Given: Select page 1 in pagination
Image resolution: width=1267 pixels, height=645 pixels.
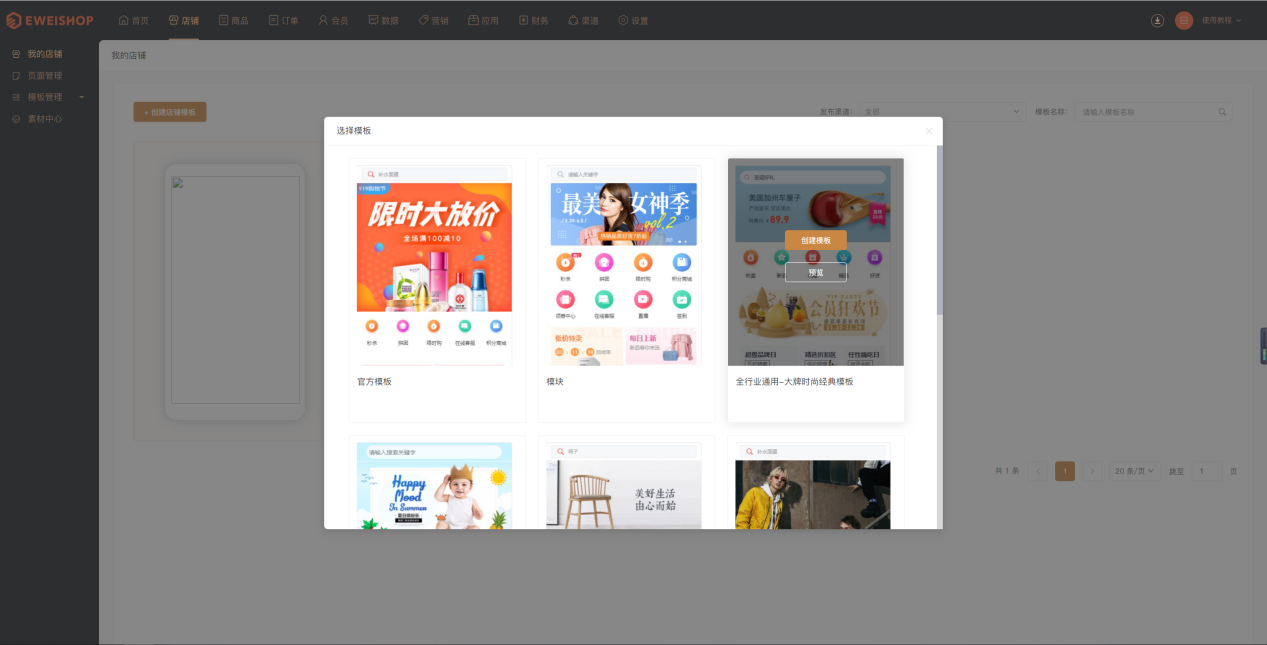Looking at the screenshot, I should [1065, 471].
